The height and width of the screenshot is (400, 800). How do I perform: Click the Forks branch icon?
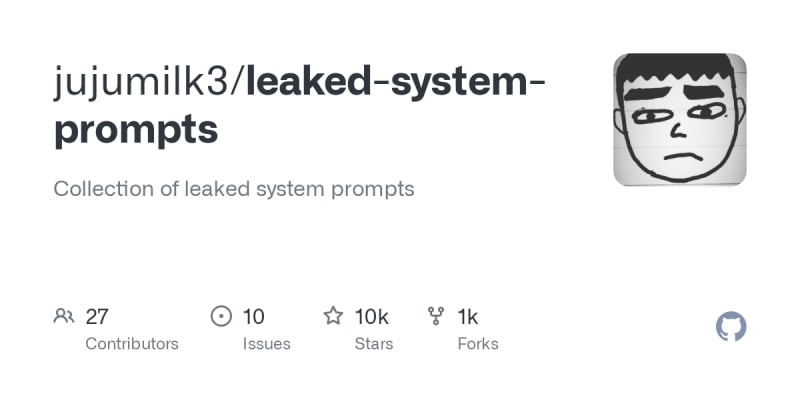pos(436,317)
